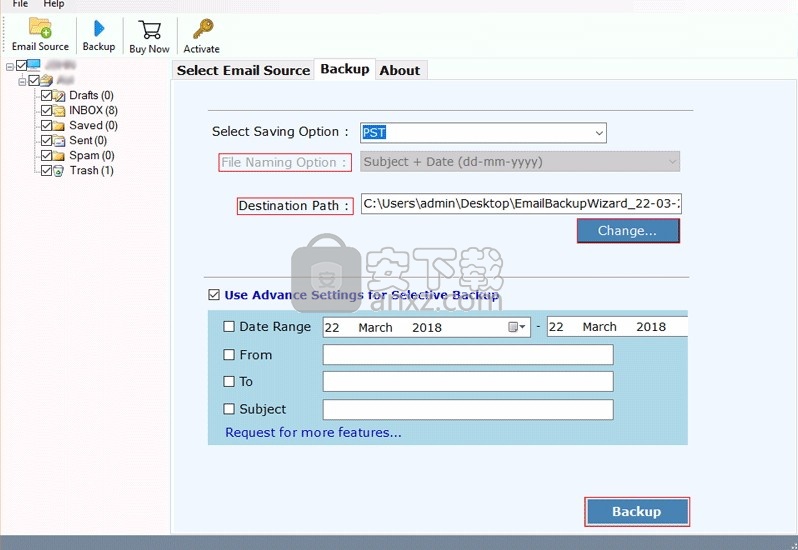This screenshot has width=798, height=550.
Task: Open the Select Saving Option dropdown
Action: point(598,132)
